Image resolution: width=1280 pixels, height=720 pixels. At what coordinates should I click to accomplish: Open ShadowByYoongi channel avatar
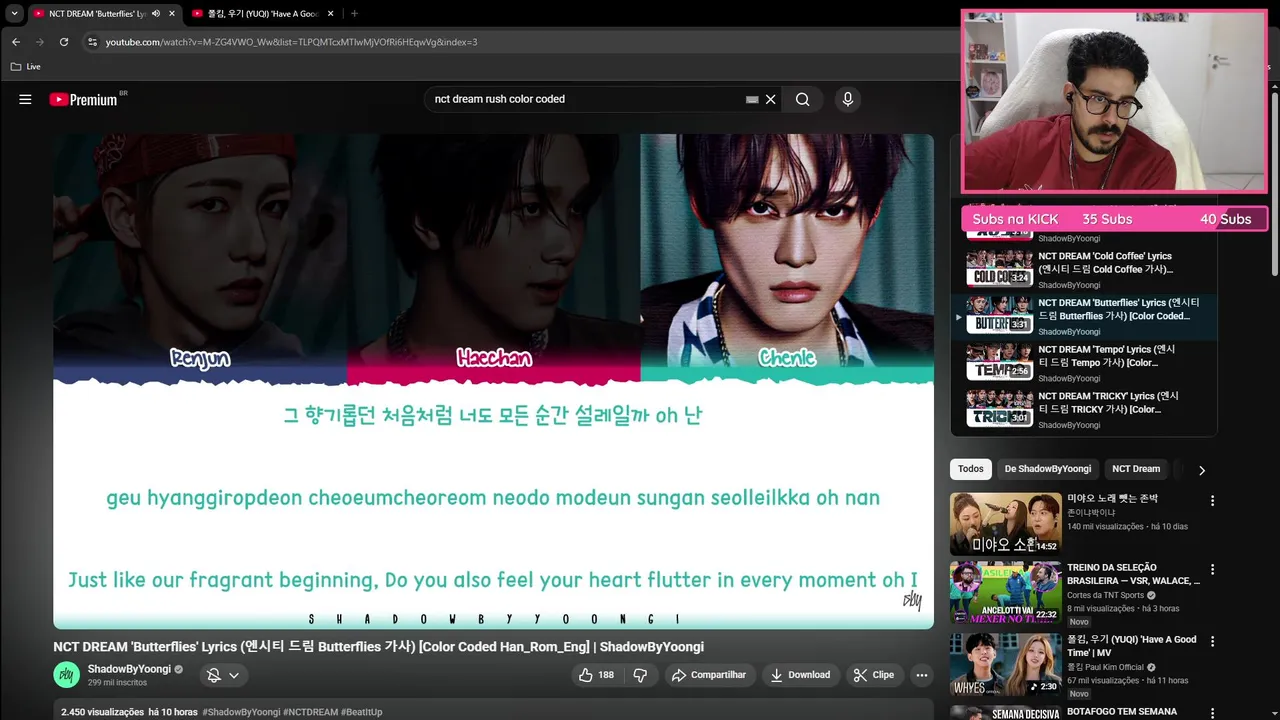(x=66, y=674)
